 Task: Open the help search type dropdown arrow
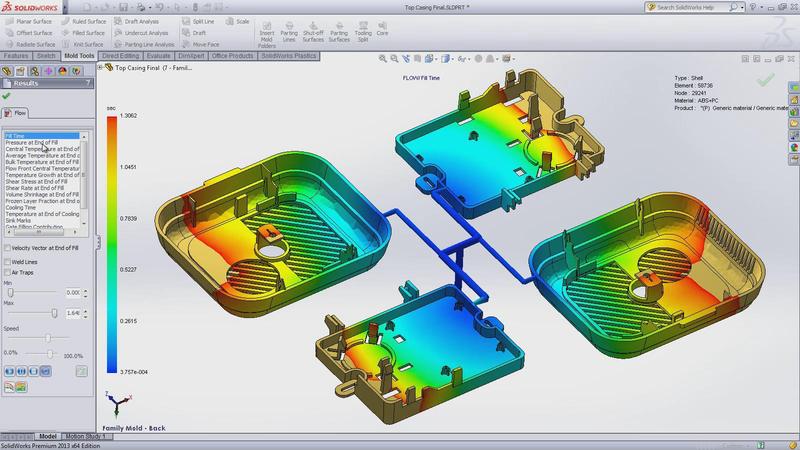(742, 7)
